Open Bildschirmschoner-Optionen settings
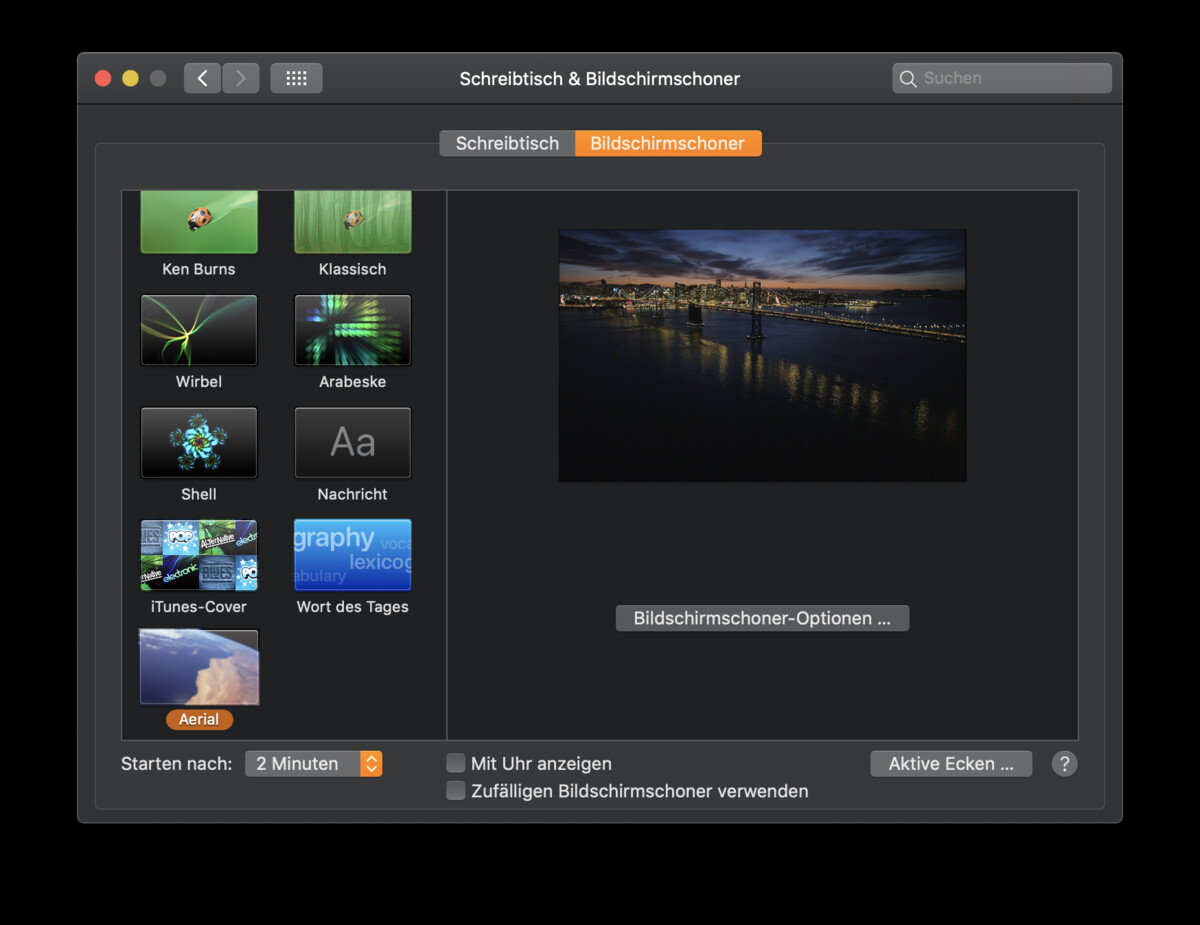The width and height of the screenshot is (1200, 925). [762, 617]
